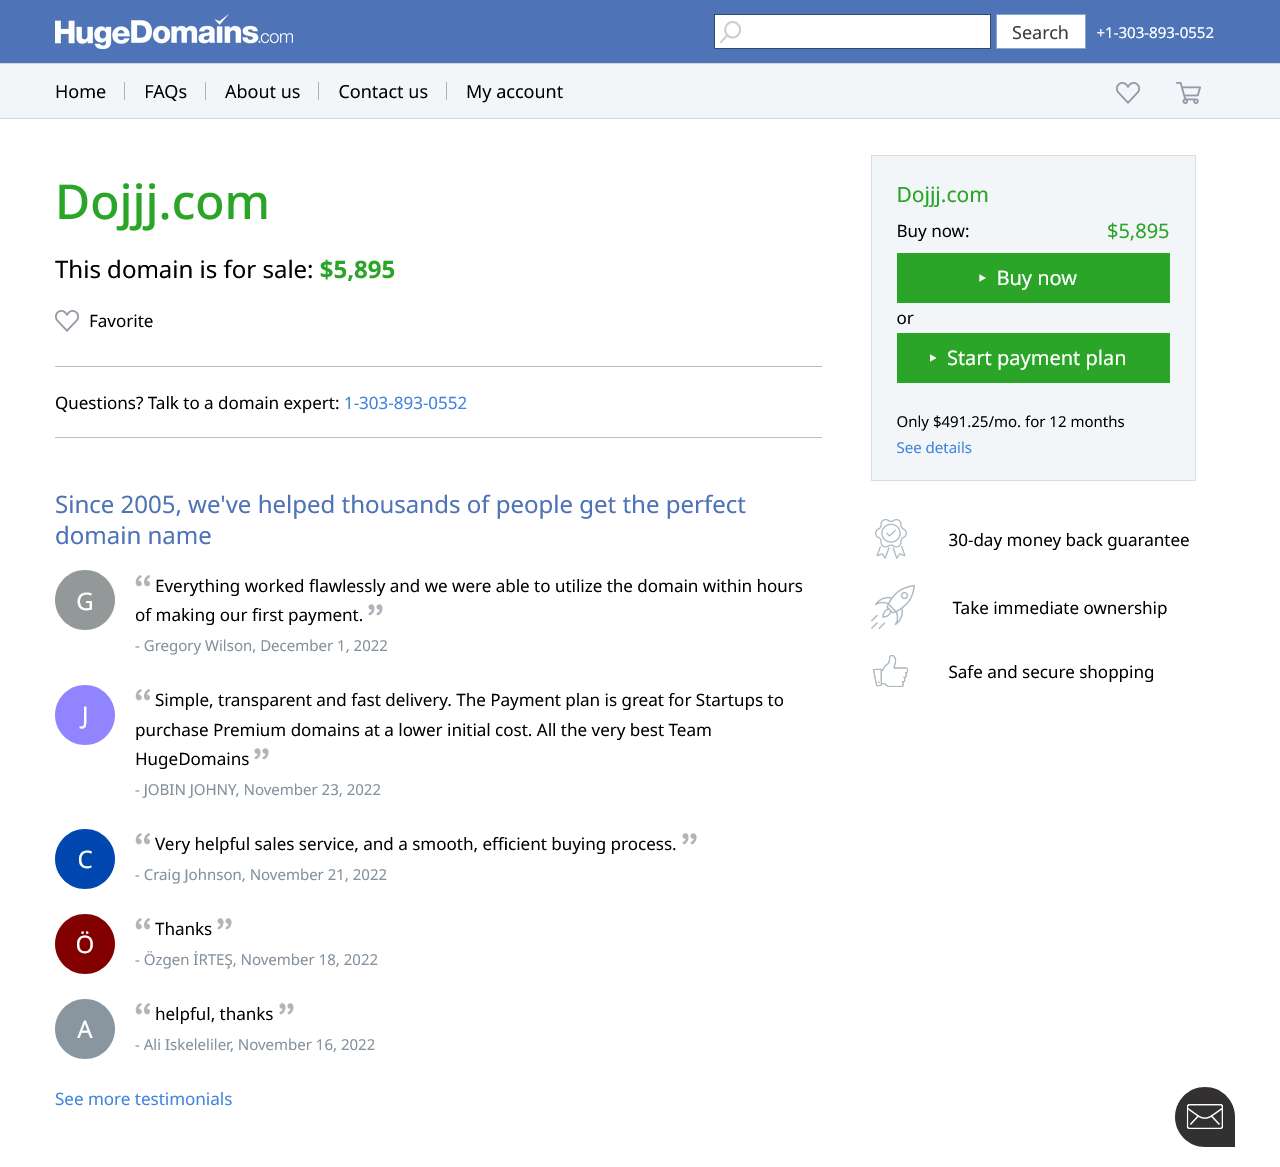Click the Ö avatar for Özgen İRTEŞ
Viewport: 1280px width, 1167px height.
(x=85, y=944)
